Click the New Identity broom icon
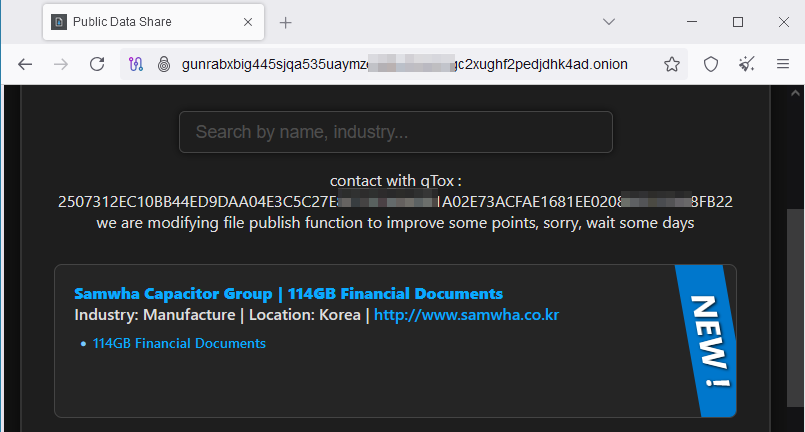Screen dimensions: 805x432 [746, 64]
